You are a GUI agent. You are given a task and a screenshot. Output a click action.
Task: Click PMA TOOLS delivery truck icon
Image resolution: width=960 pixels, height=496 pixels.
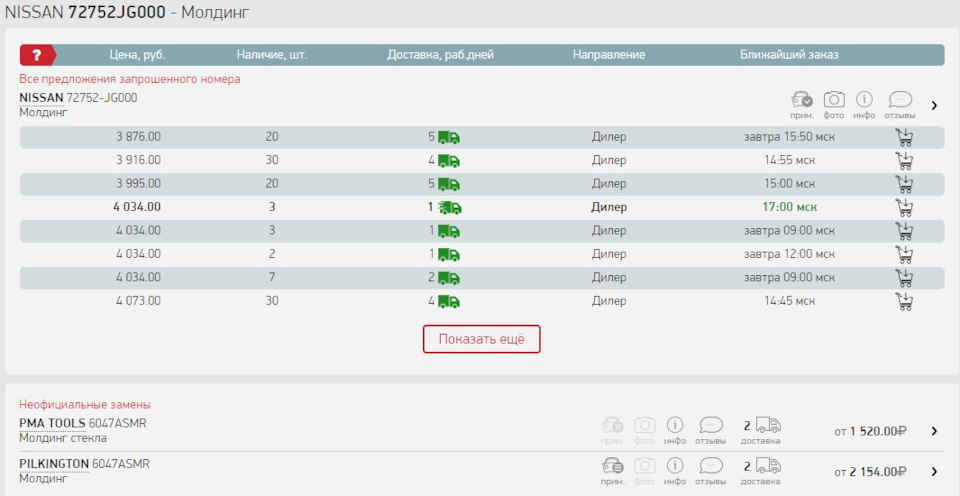(768, 425)
